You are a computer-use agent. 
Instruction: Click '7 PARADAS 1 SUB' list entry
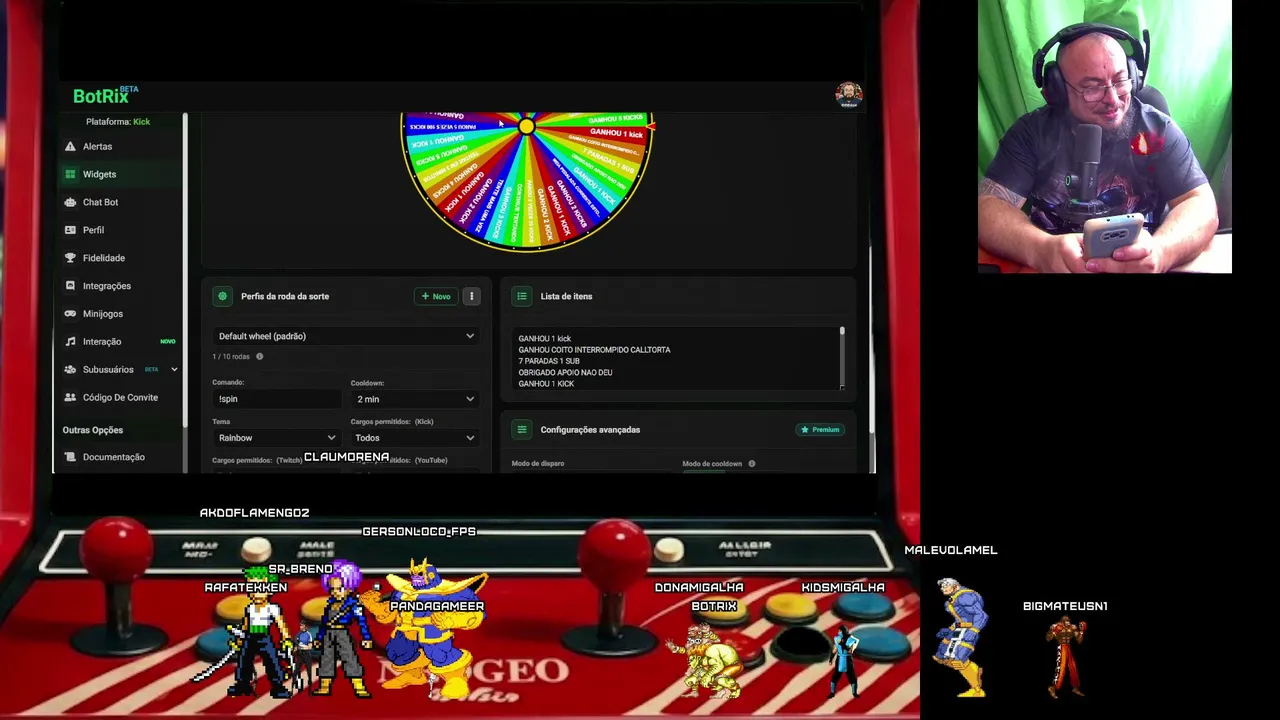tap(549, 361)
